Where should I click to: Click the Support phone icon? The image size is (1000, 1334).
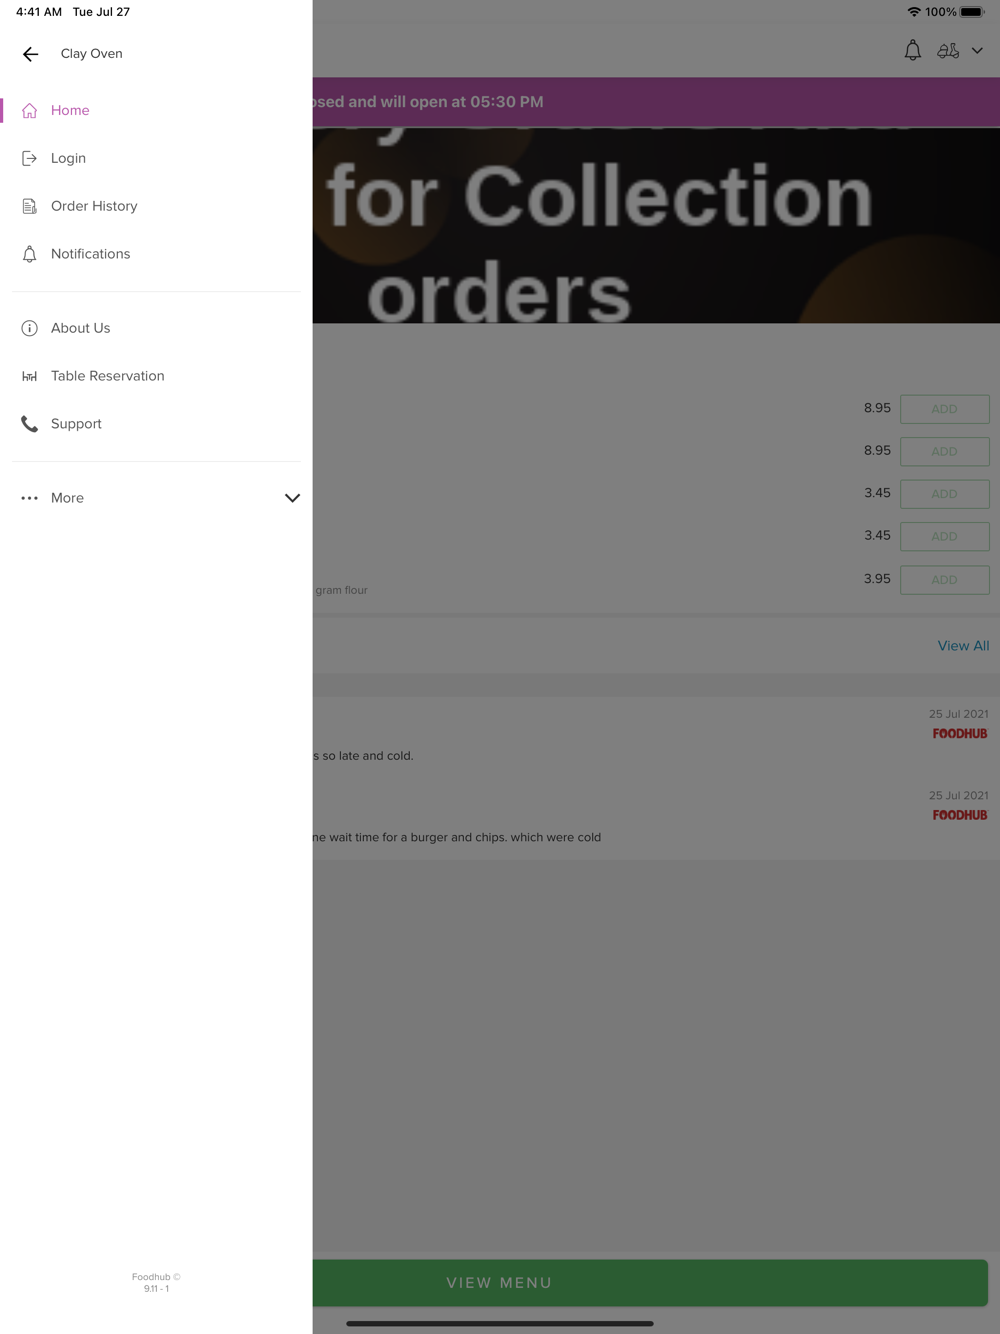pyautogui.click(x=30, y=424)
